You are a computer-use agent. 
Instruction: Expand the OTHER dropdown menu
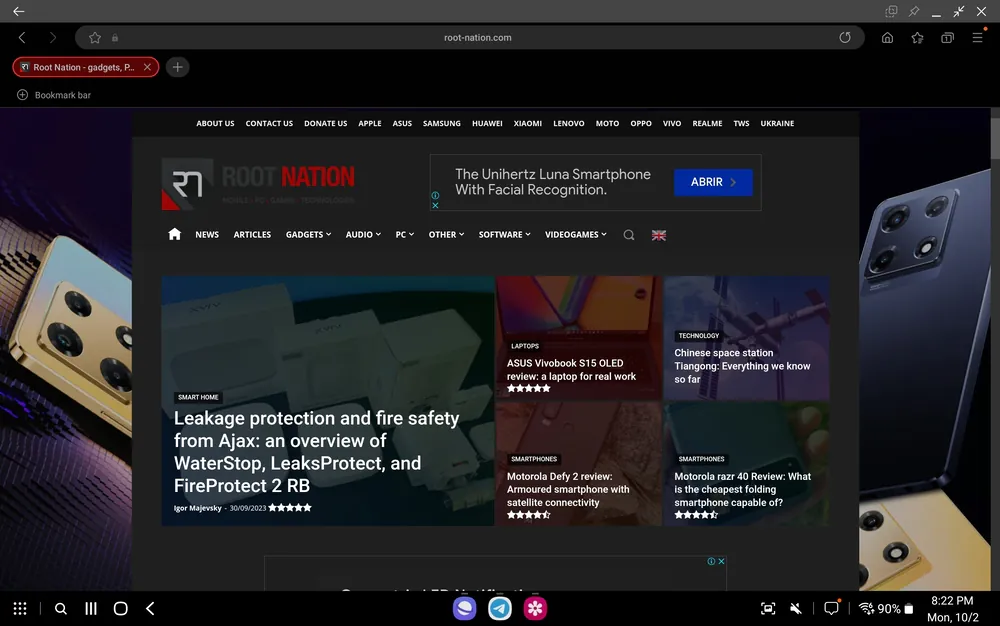coord(446,235)
